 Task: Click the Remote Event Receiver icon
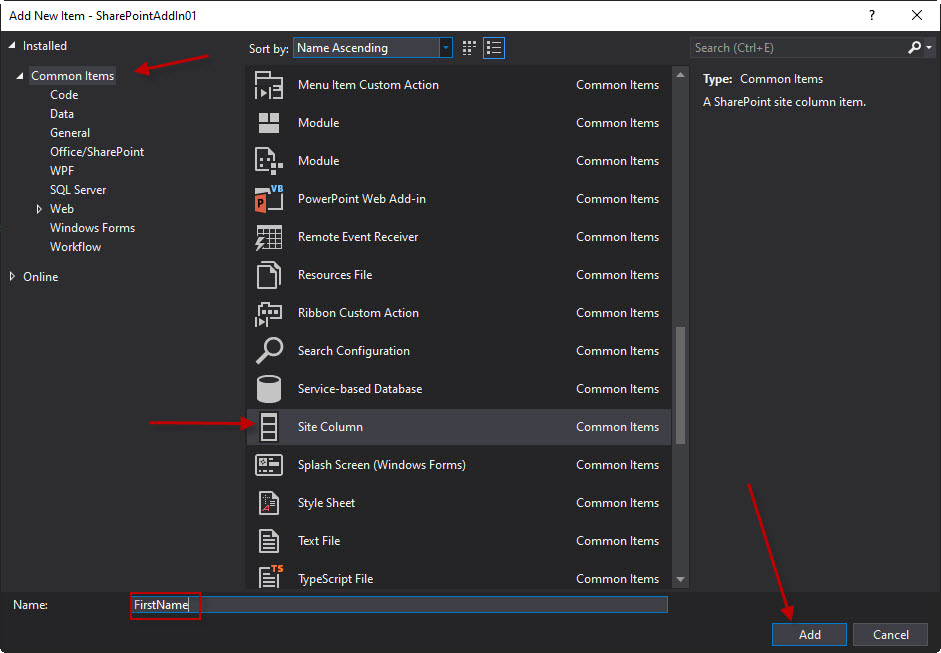pos(269,237)
